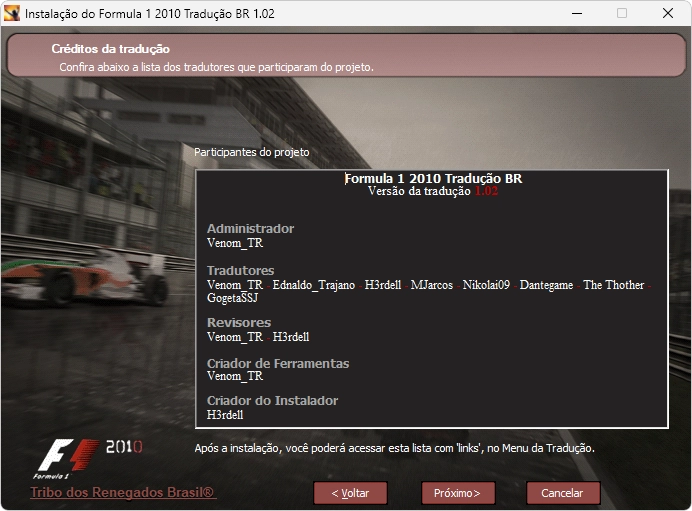Click the red 1.02 version number

click(485, 191)
